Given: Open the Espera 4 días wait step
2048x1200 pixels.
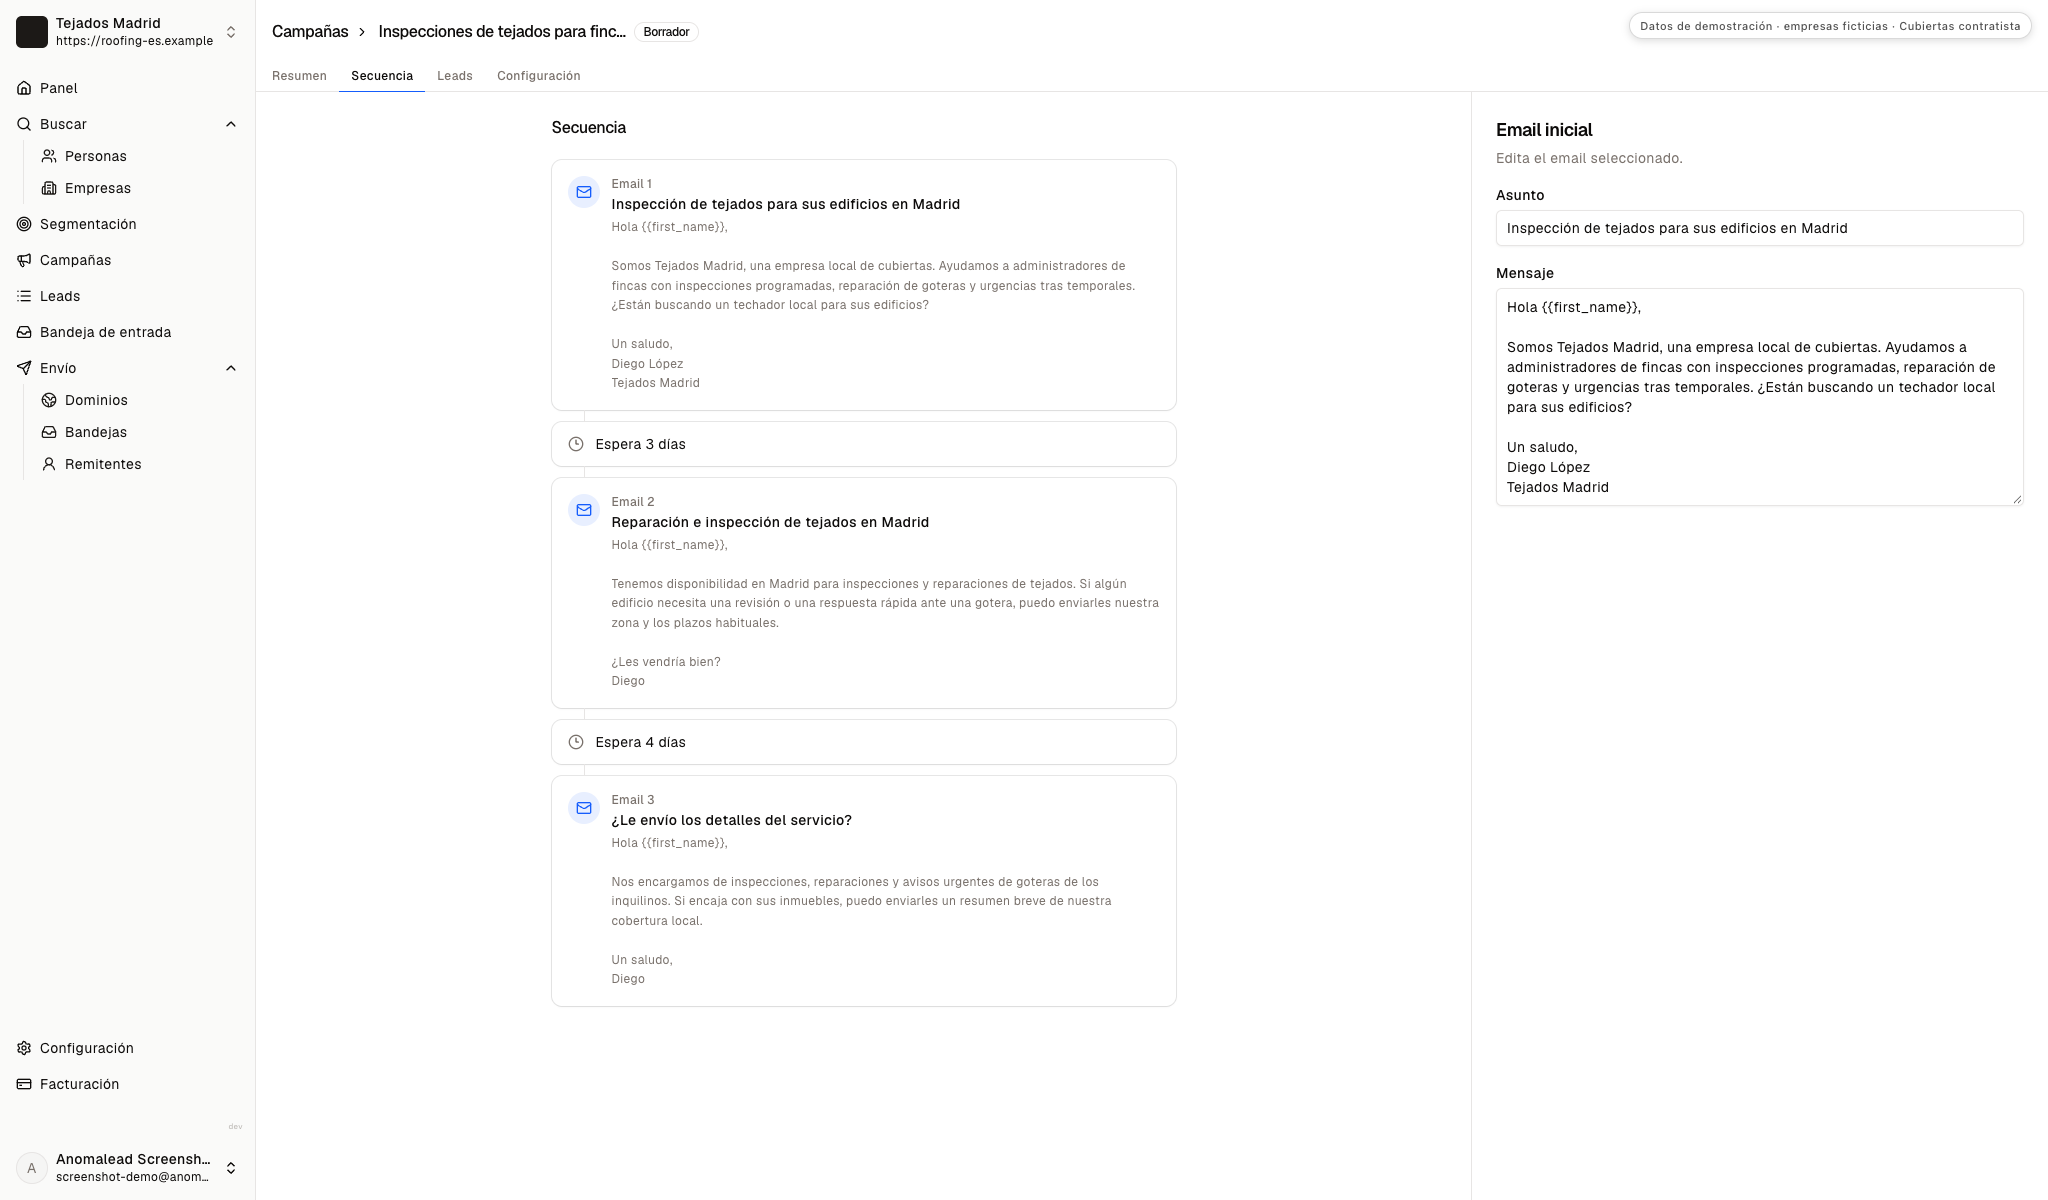Looking at the screenshot, I should (x=864, y=742).
